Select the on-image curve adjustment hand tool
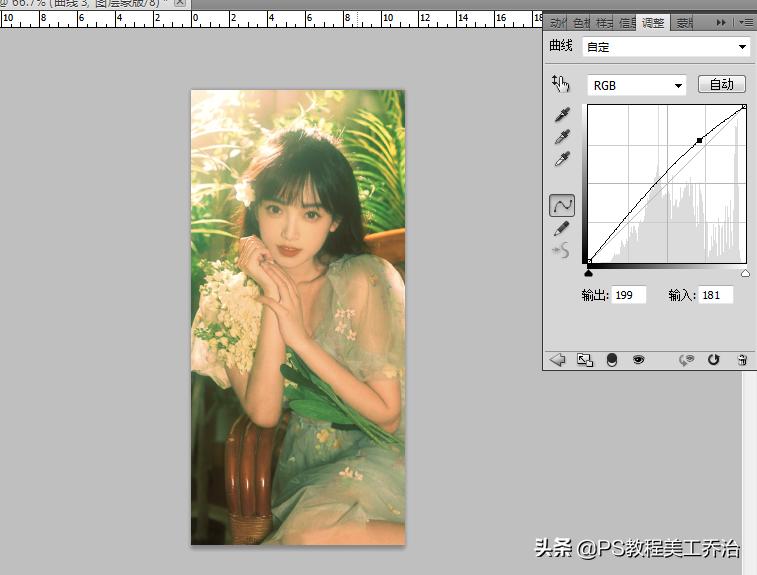 [561, 84]
